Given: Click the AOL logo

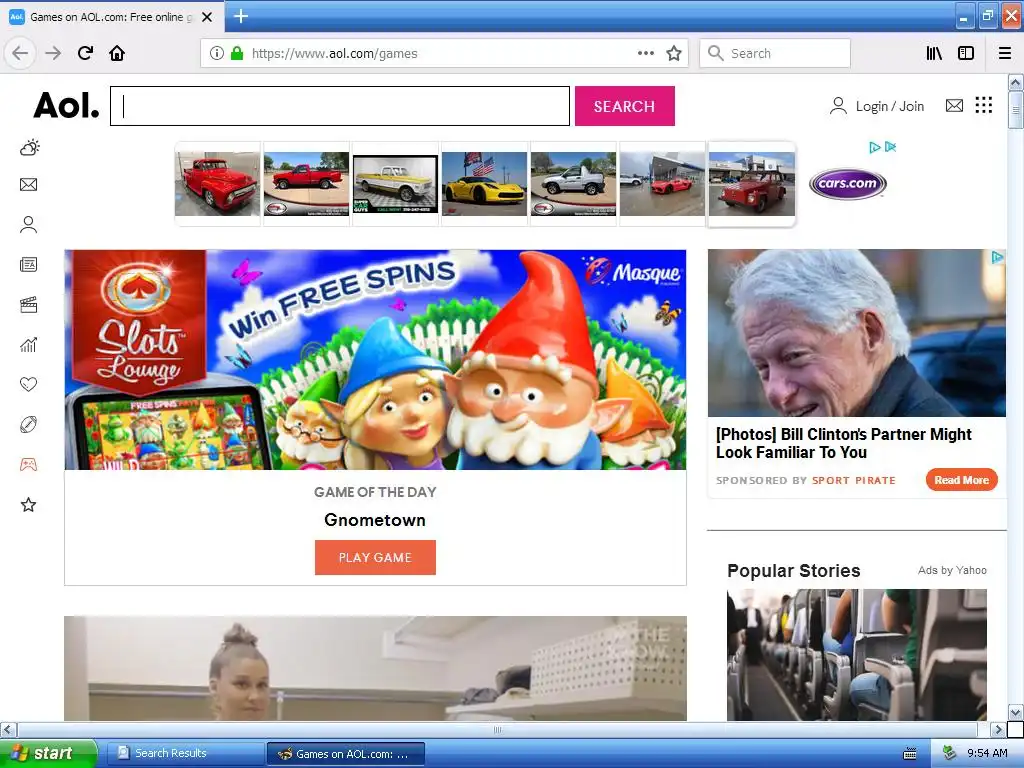Looking at the screenshot, I should tap(67, 105).
